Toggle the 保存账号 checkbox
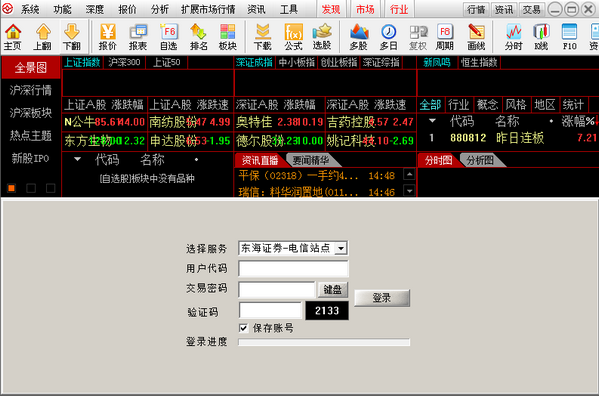The width and height of the screenshot is (599, 396). click(243, 328)
